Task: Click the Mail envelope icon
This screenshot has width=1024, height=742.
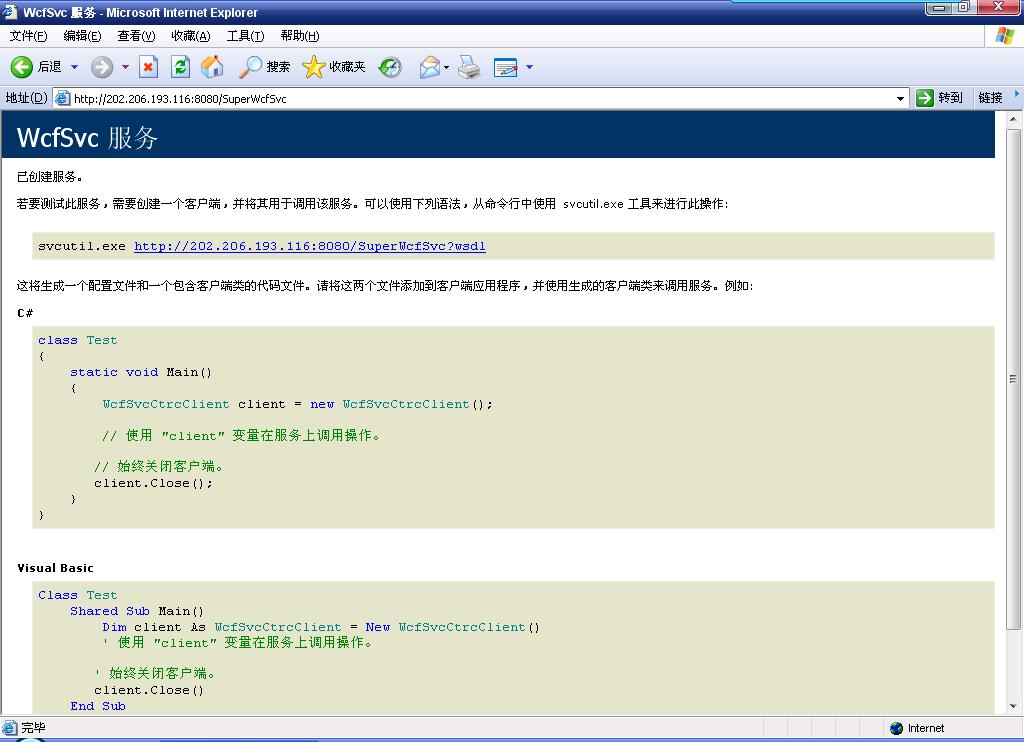Action: pos(429,67)
